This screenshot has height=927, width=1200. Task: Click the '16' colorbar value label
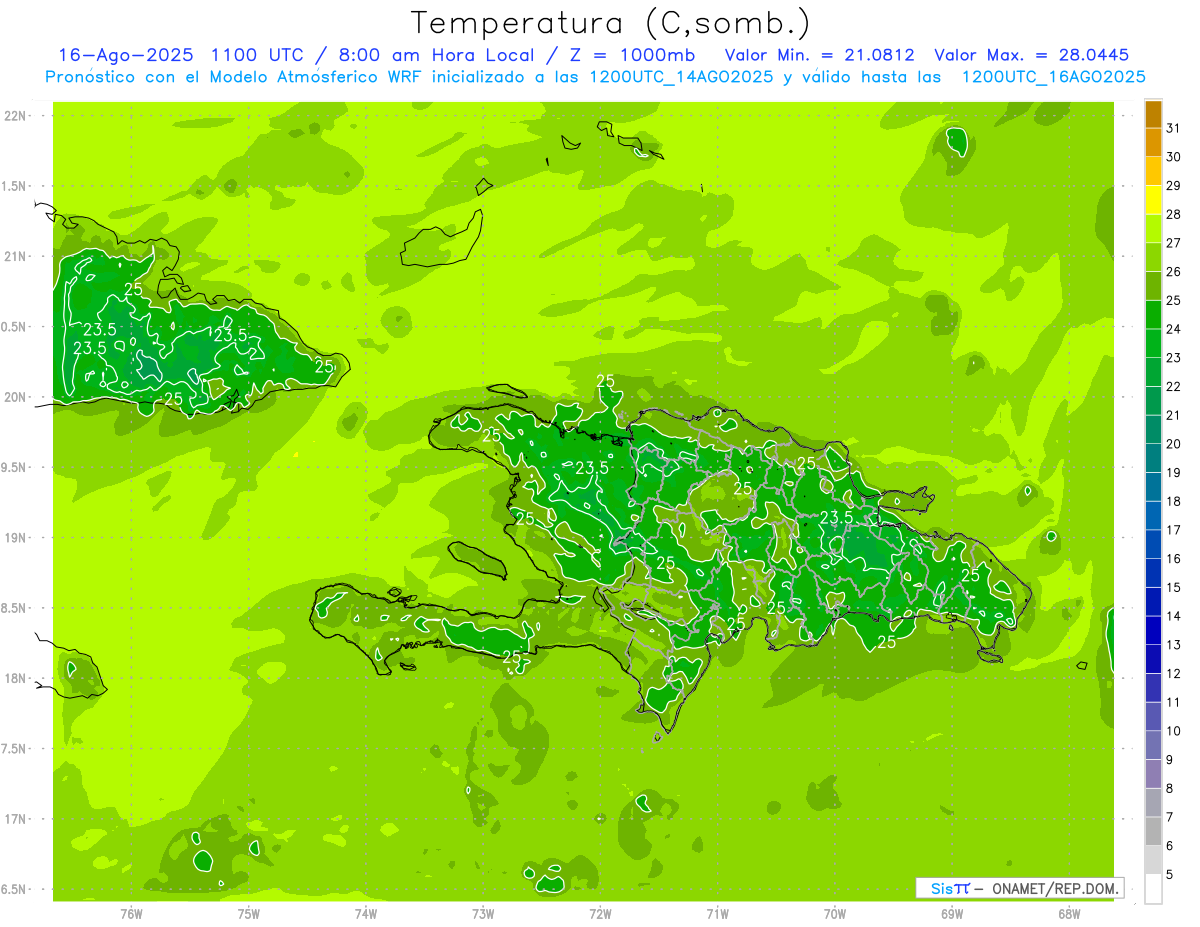[1174, 559]
